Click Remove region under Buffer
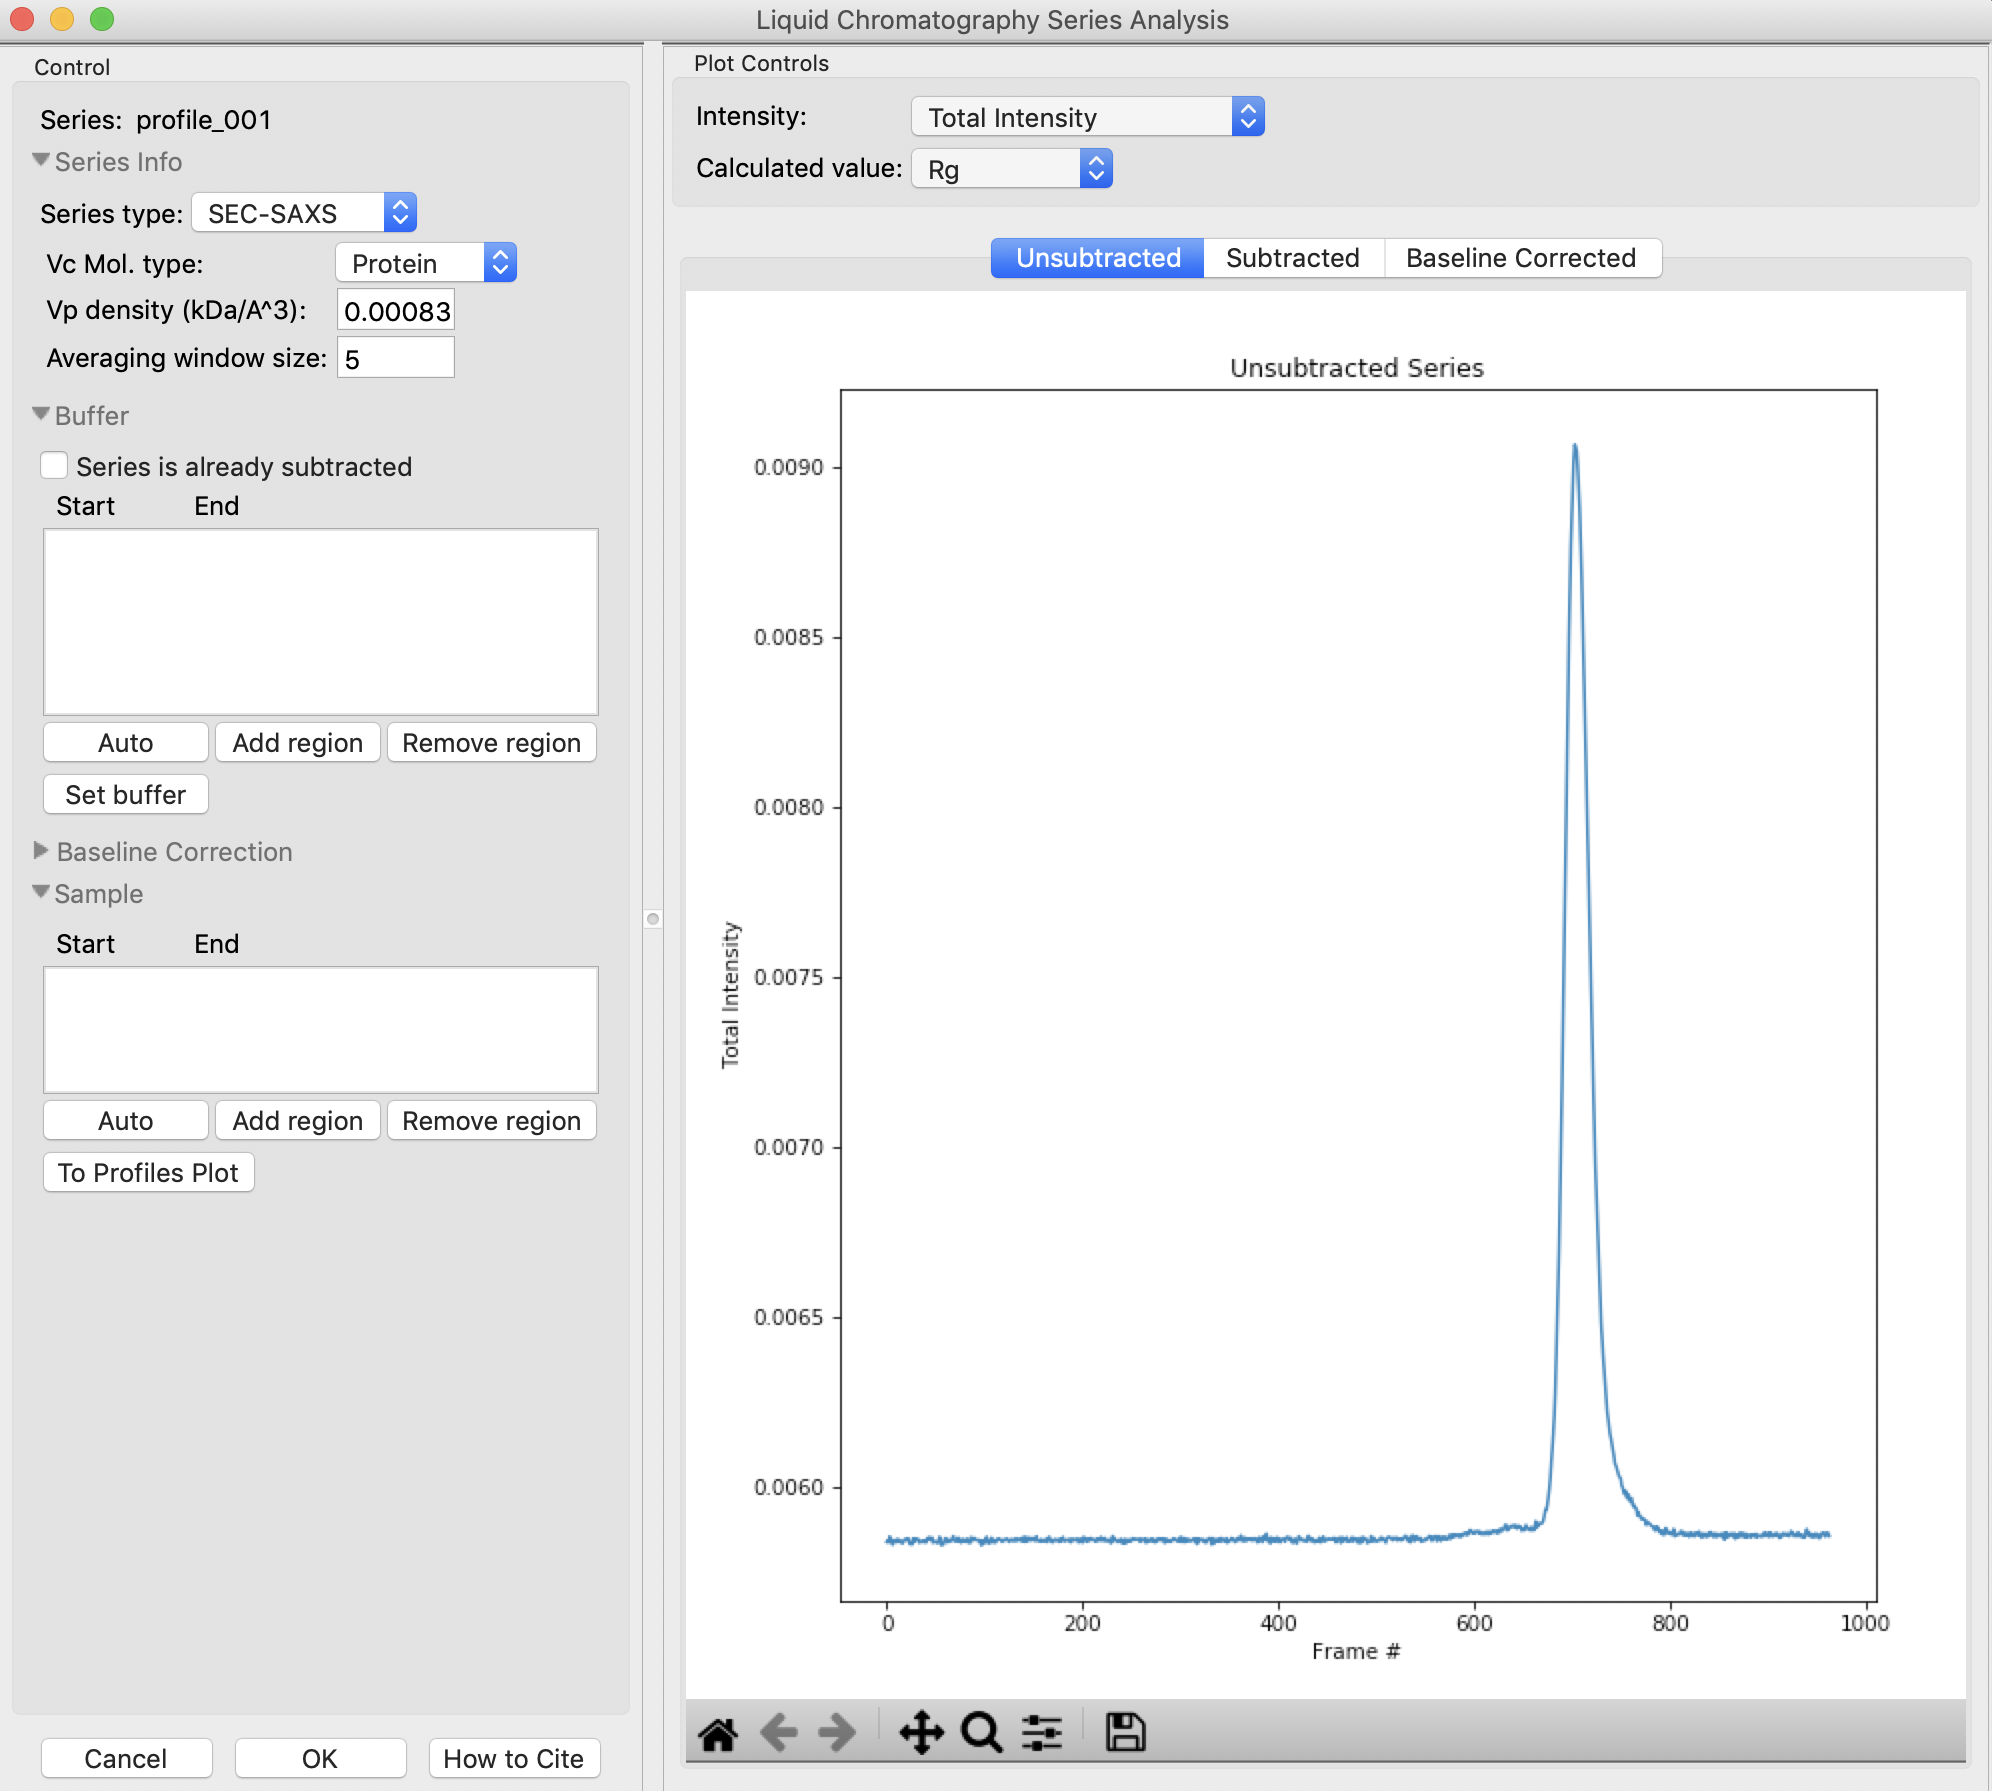The image size is (1992, 1791). [x=492, y=743]
